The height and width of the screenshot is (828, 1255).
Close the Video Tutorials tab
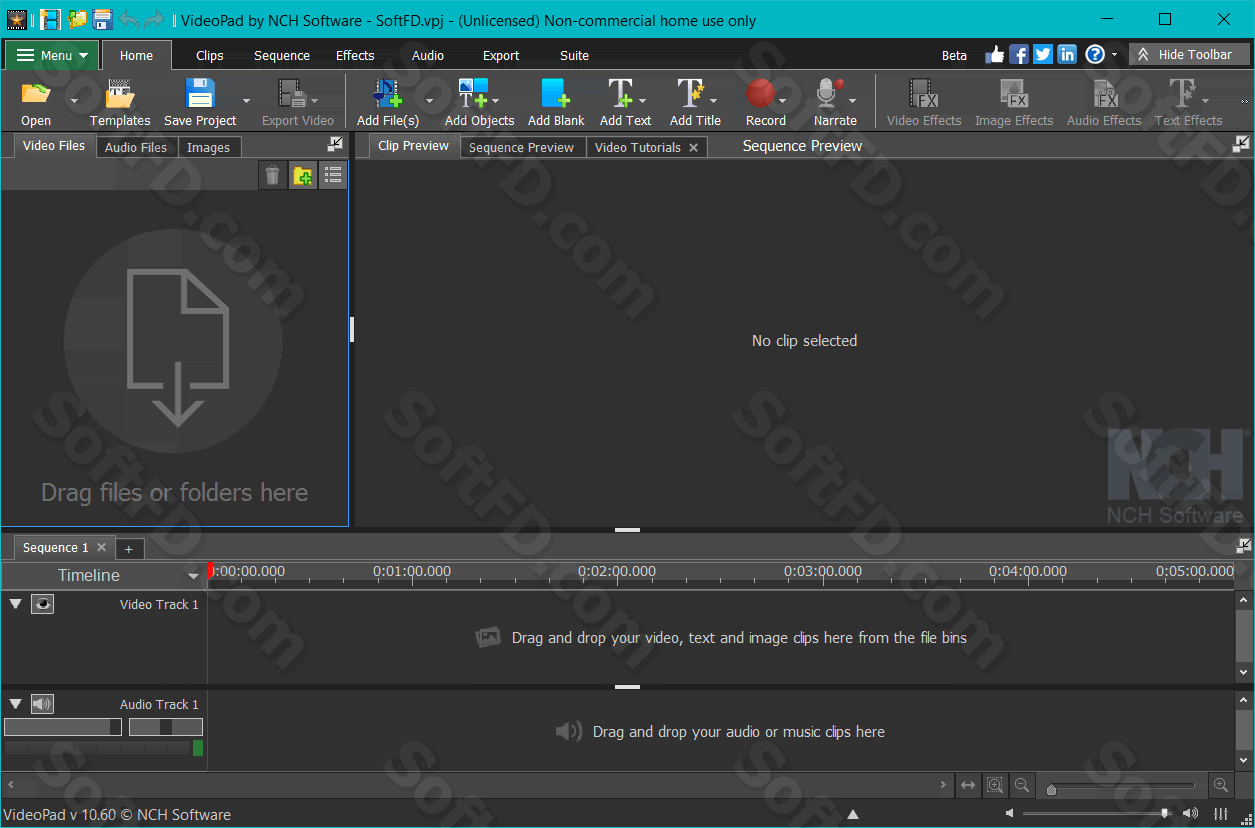[x=694, y=147]
